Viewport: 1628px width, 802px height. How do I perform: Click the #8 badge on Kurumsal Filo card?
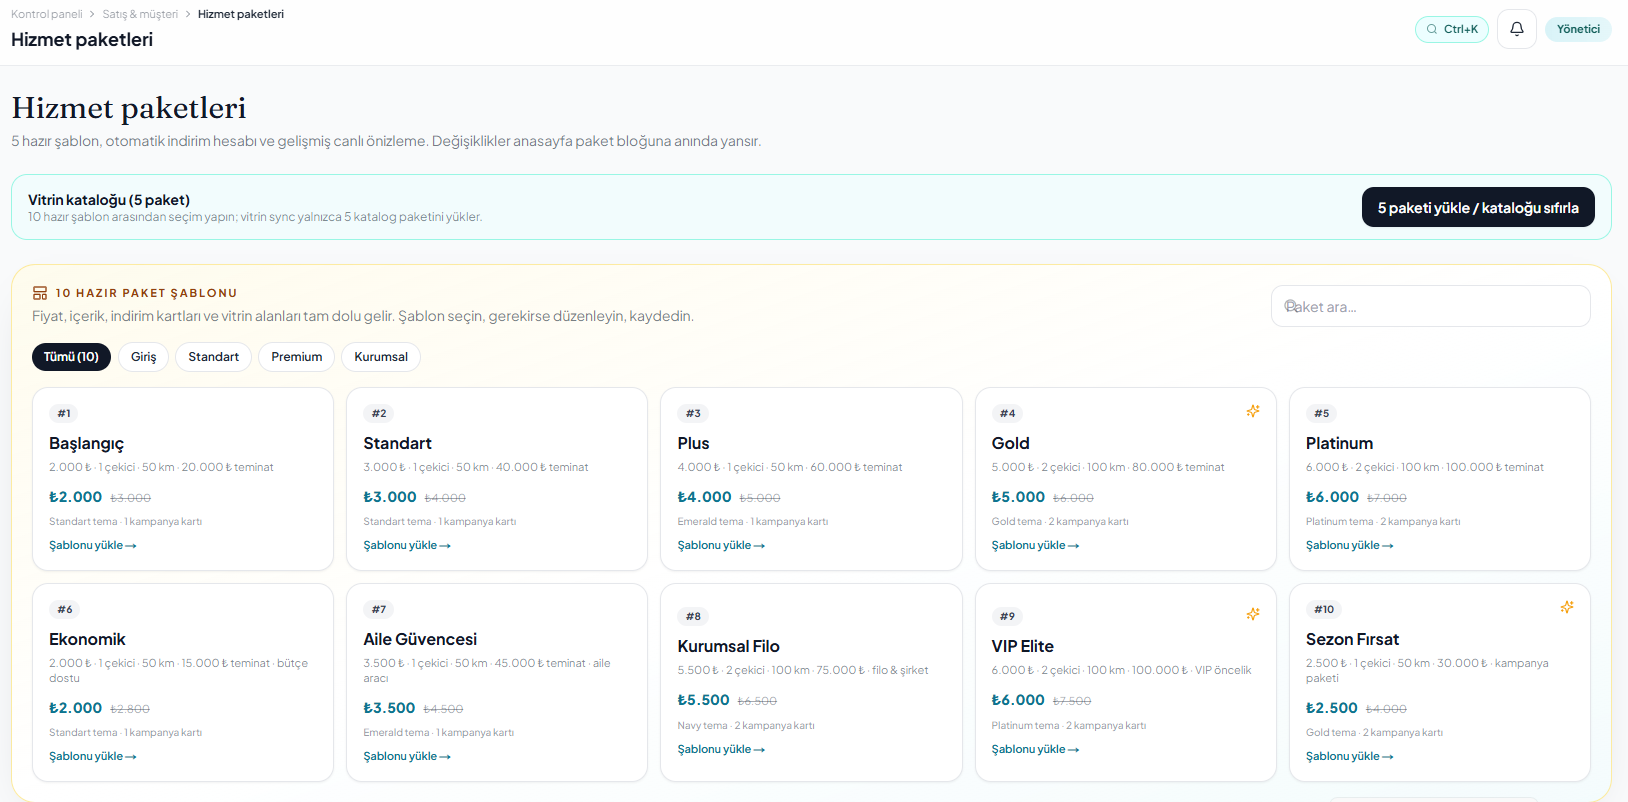click(x=693, y=616)
